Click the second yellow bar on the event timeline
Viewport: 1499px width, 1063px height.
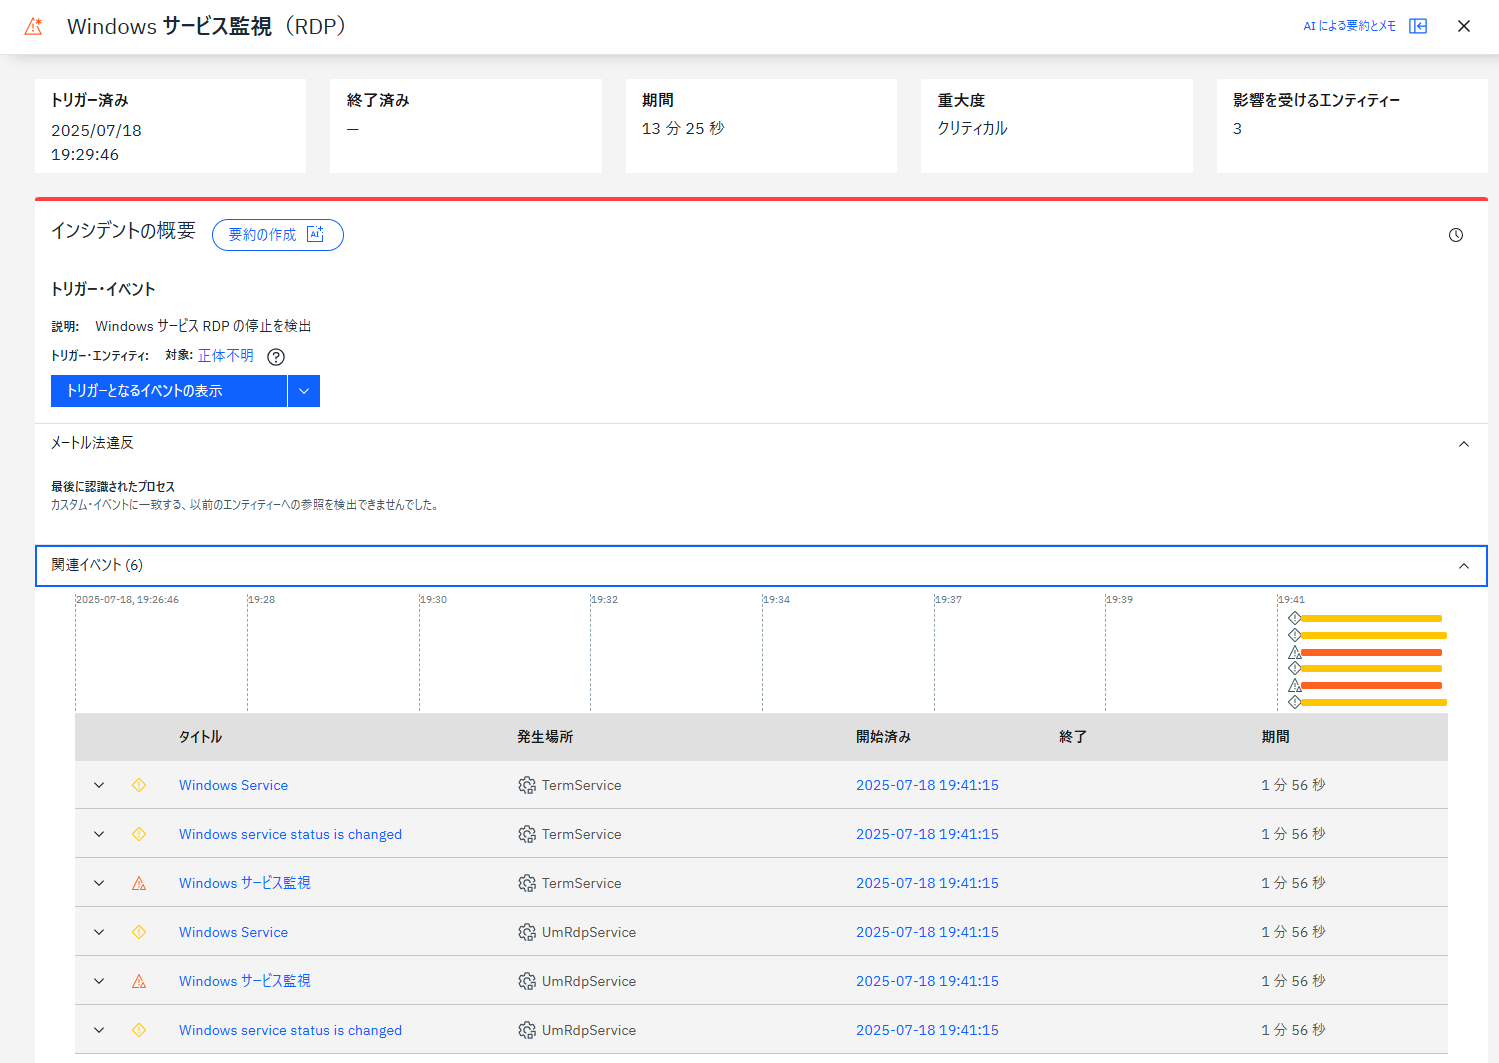(x=1374, y=635)
